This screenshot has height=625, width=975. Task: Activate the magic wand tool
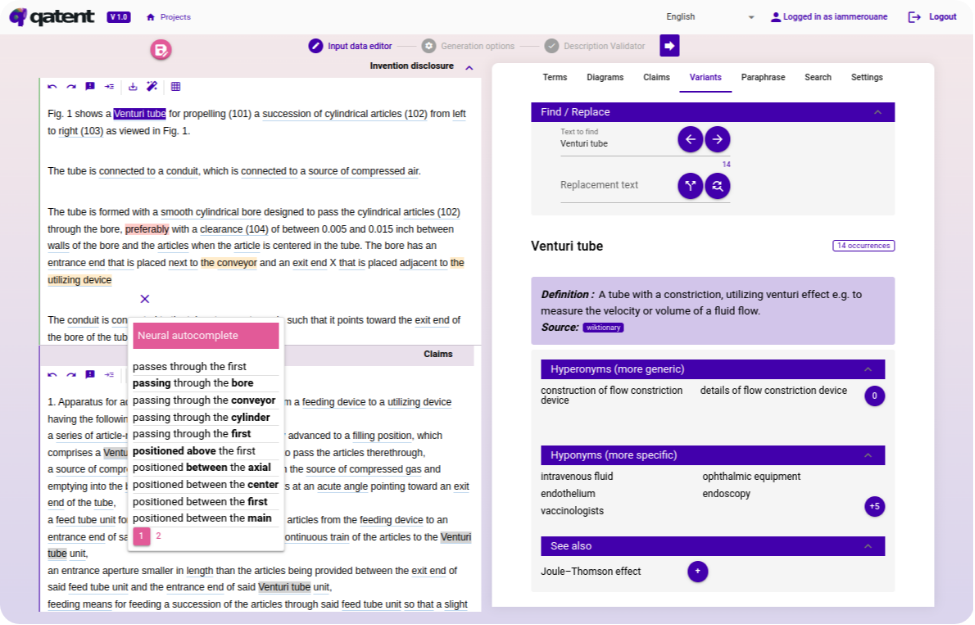click(152, 87)
